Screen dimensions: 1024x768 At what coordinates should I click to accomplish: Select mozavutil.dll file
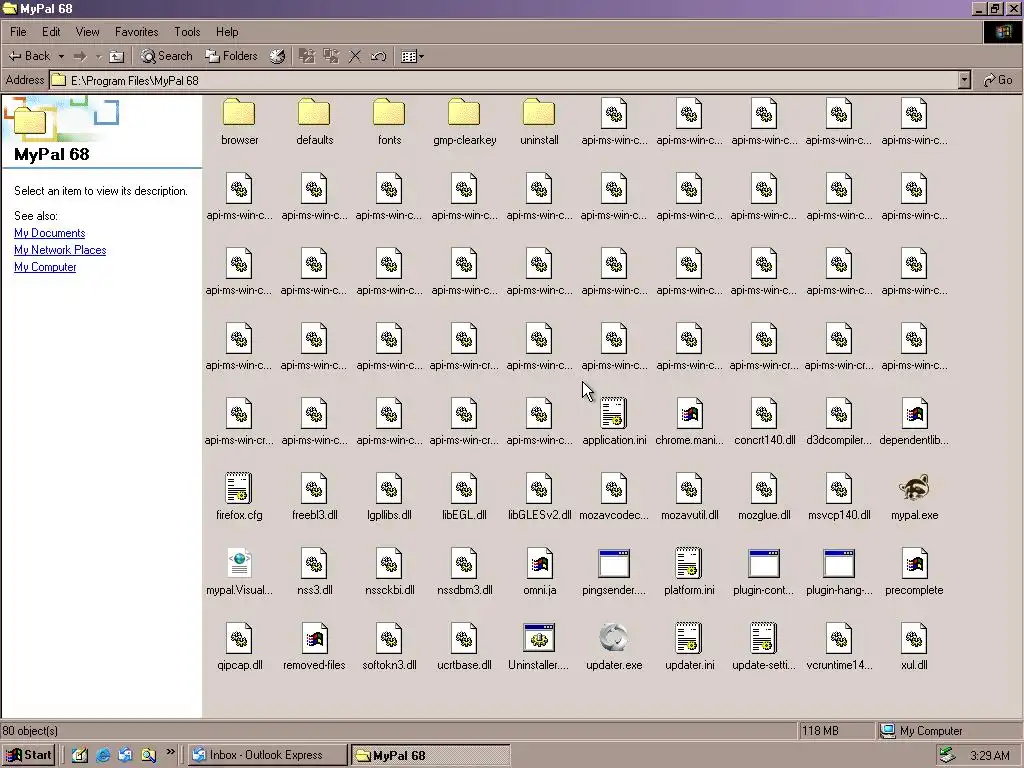tap(689, 496)
